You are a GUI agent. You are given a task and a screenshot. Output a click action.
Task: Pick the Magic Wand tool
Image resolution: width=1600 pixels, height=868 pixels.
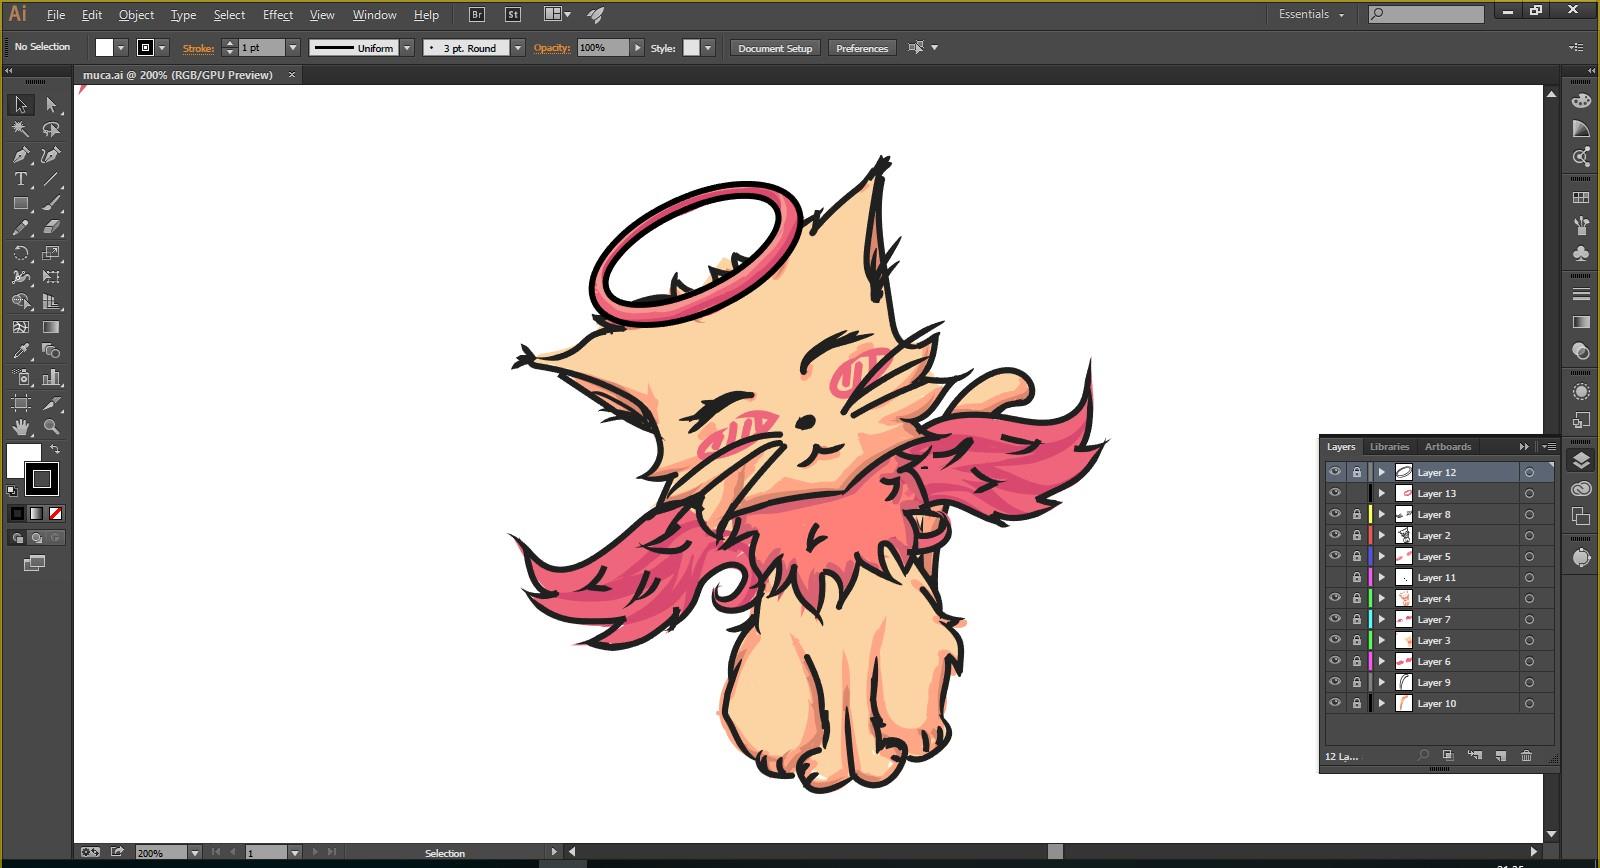(x=21, y=129)
